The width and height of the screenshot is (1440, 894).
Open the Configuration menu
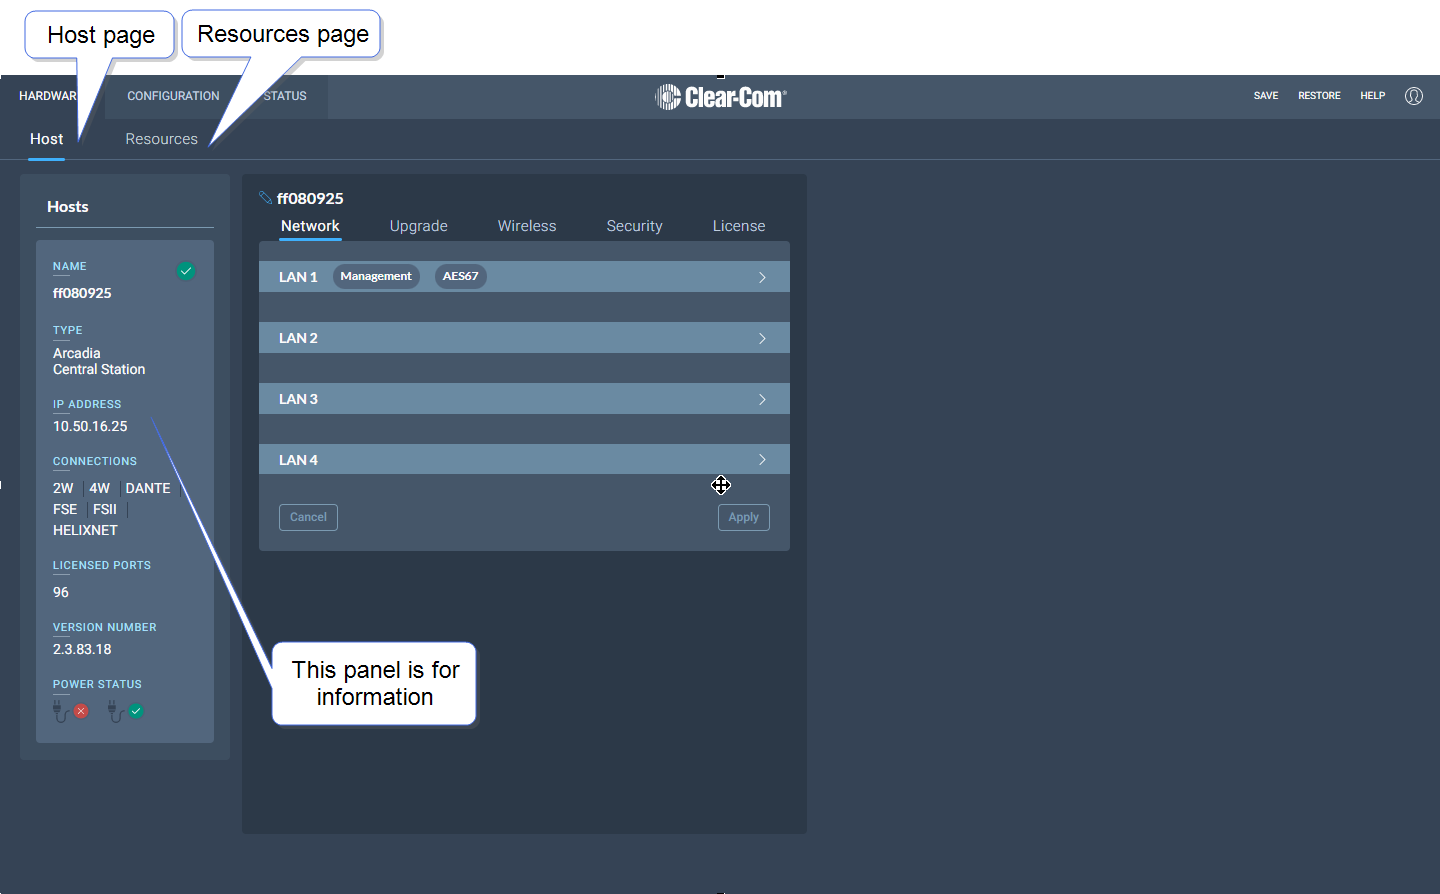173,96
